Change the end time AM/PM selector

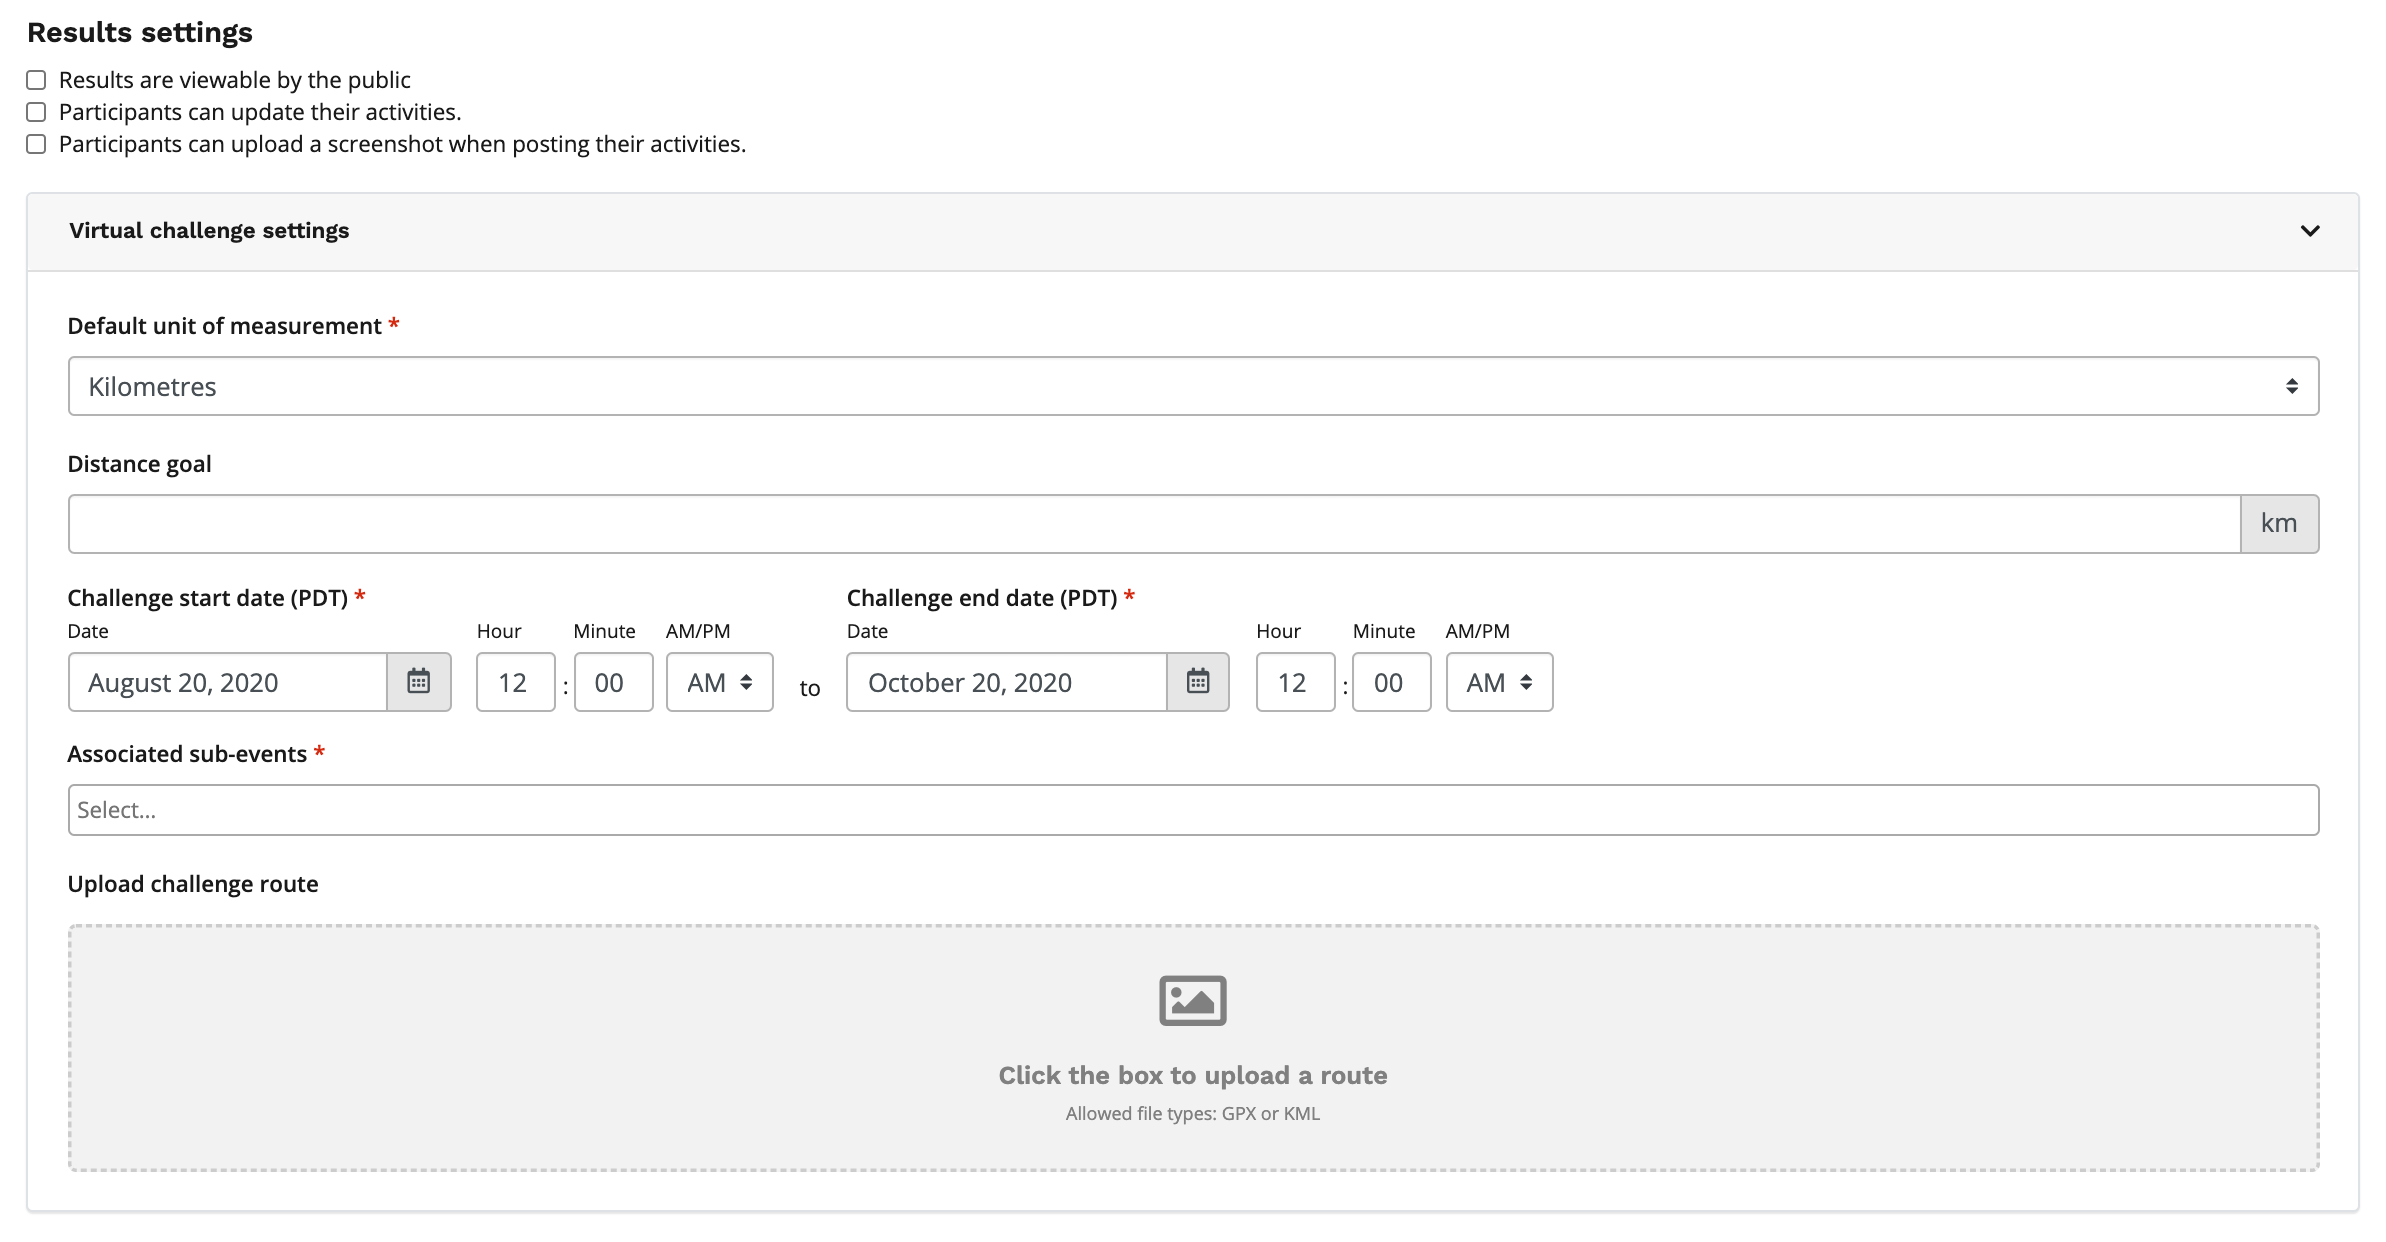1498,682
